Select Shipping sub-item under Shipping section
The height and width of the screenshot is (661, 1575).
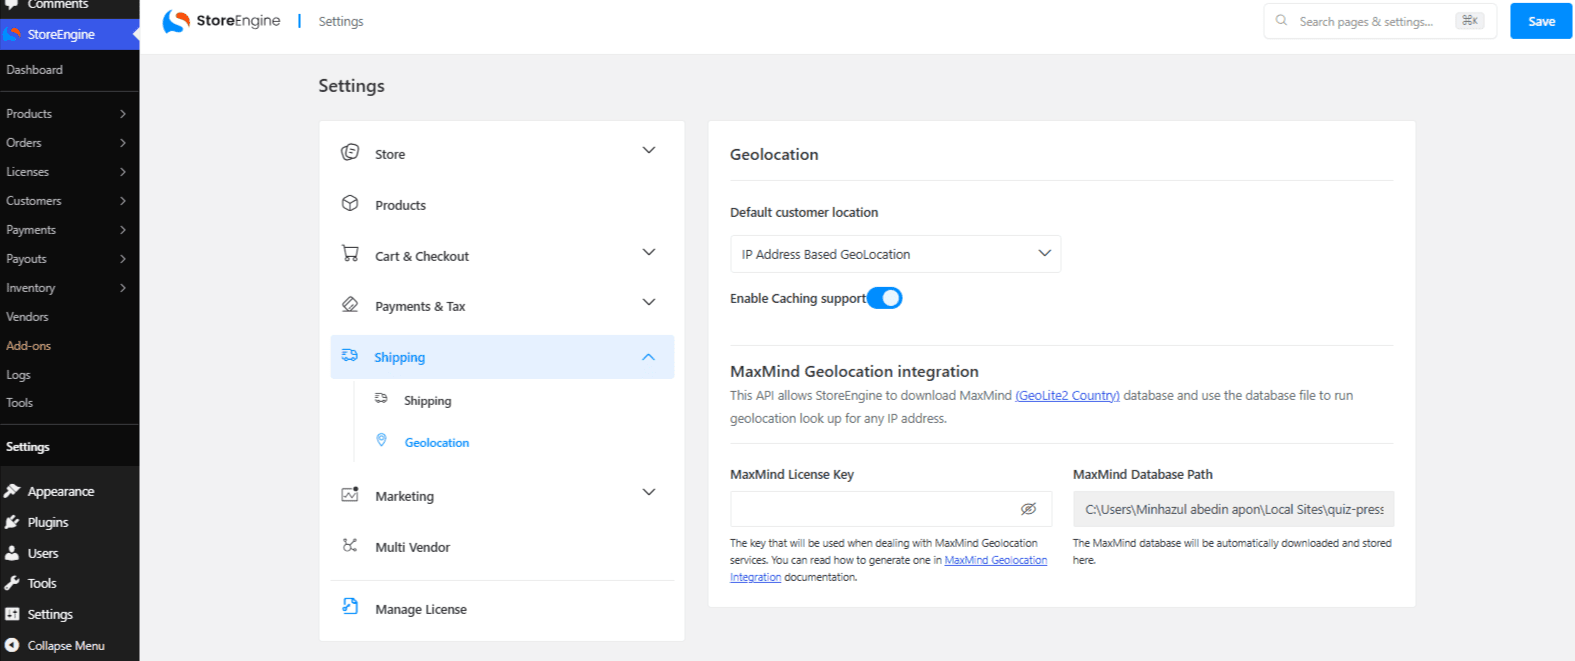pyautogui.click(x=427, y=400)
